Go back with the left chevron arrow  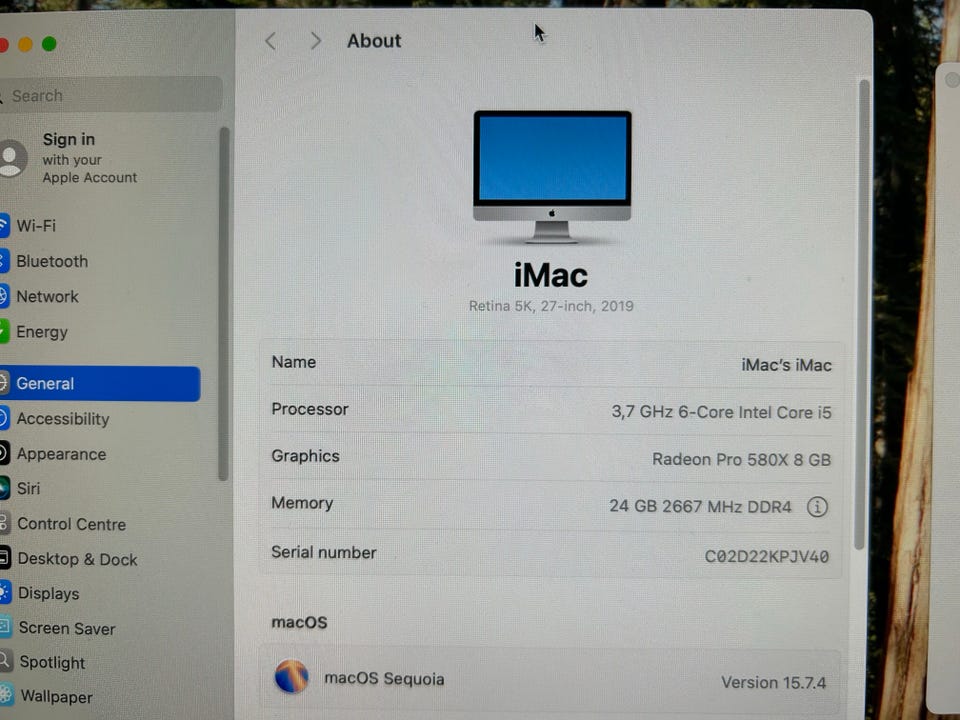click(271, 41)
